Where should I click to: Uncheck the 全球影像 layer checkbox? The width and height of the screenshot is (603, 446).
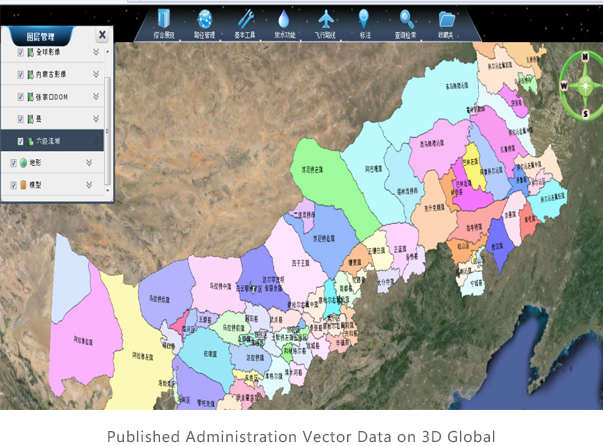[21, 51]
